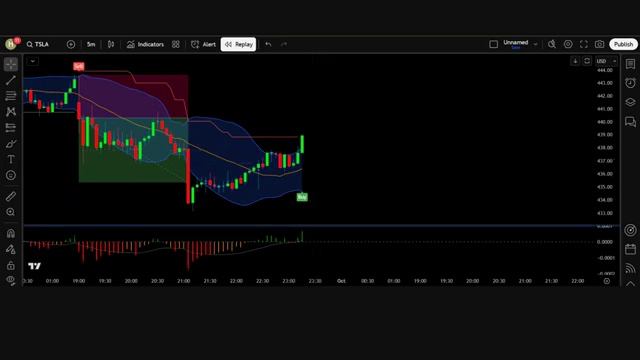Collapse the indicator legend chevron
The width and height of the screenshot is (640, 360).
33,61
